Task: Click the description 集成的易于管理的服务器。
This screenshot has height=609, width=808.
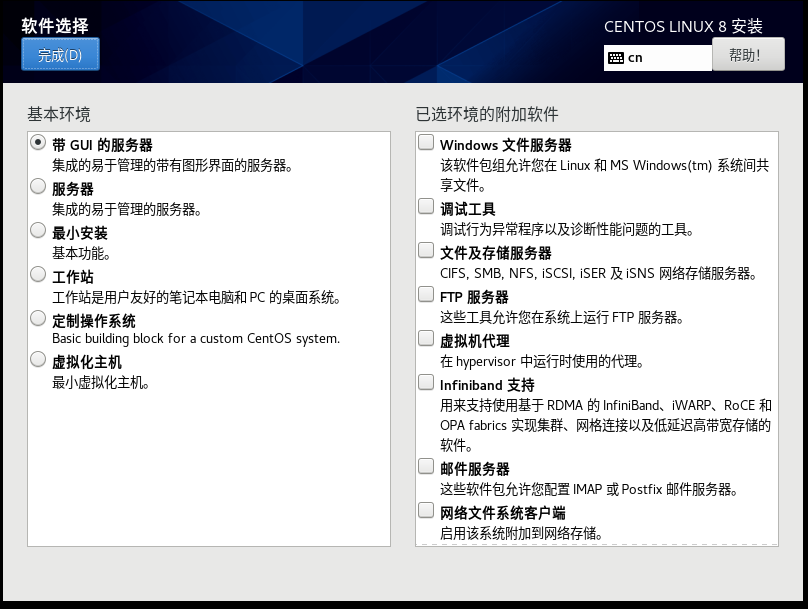Action: (x=127, y=209)
